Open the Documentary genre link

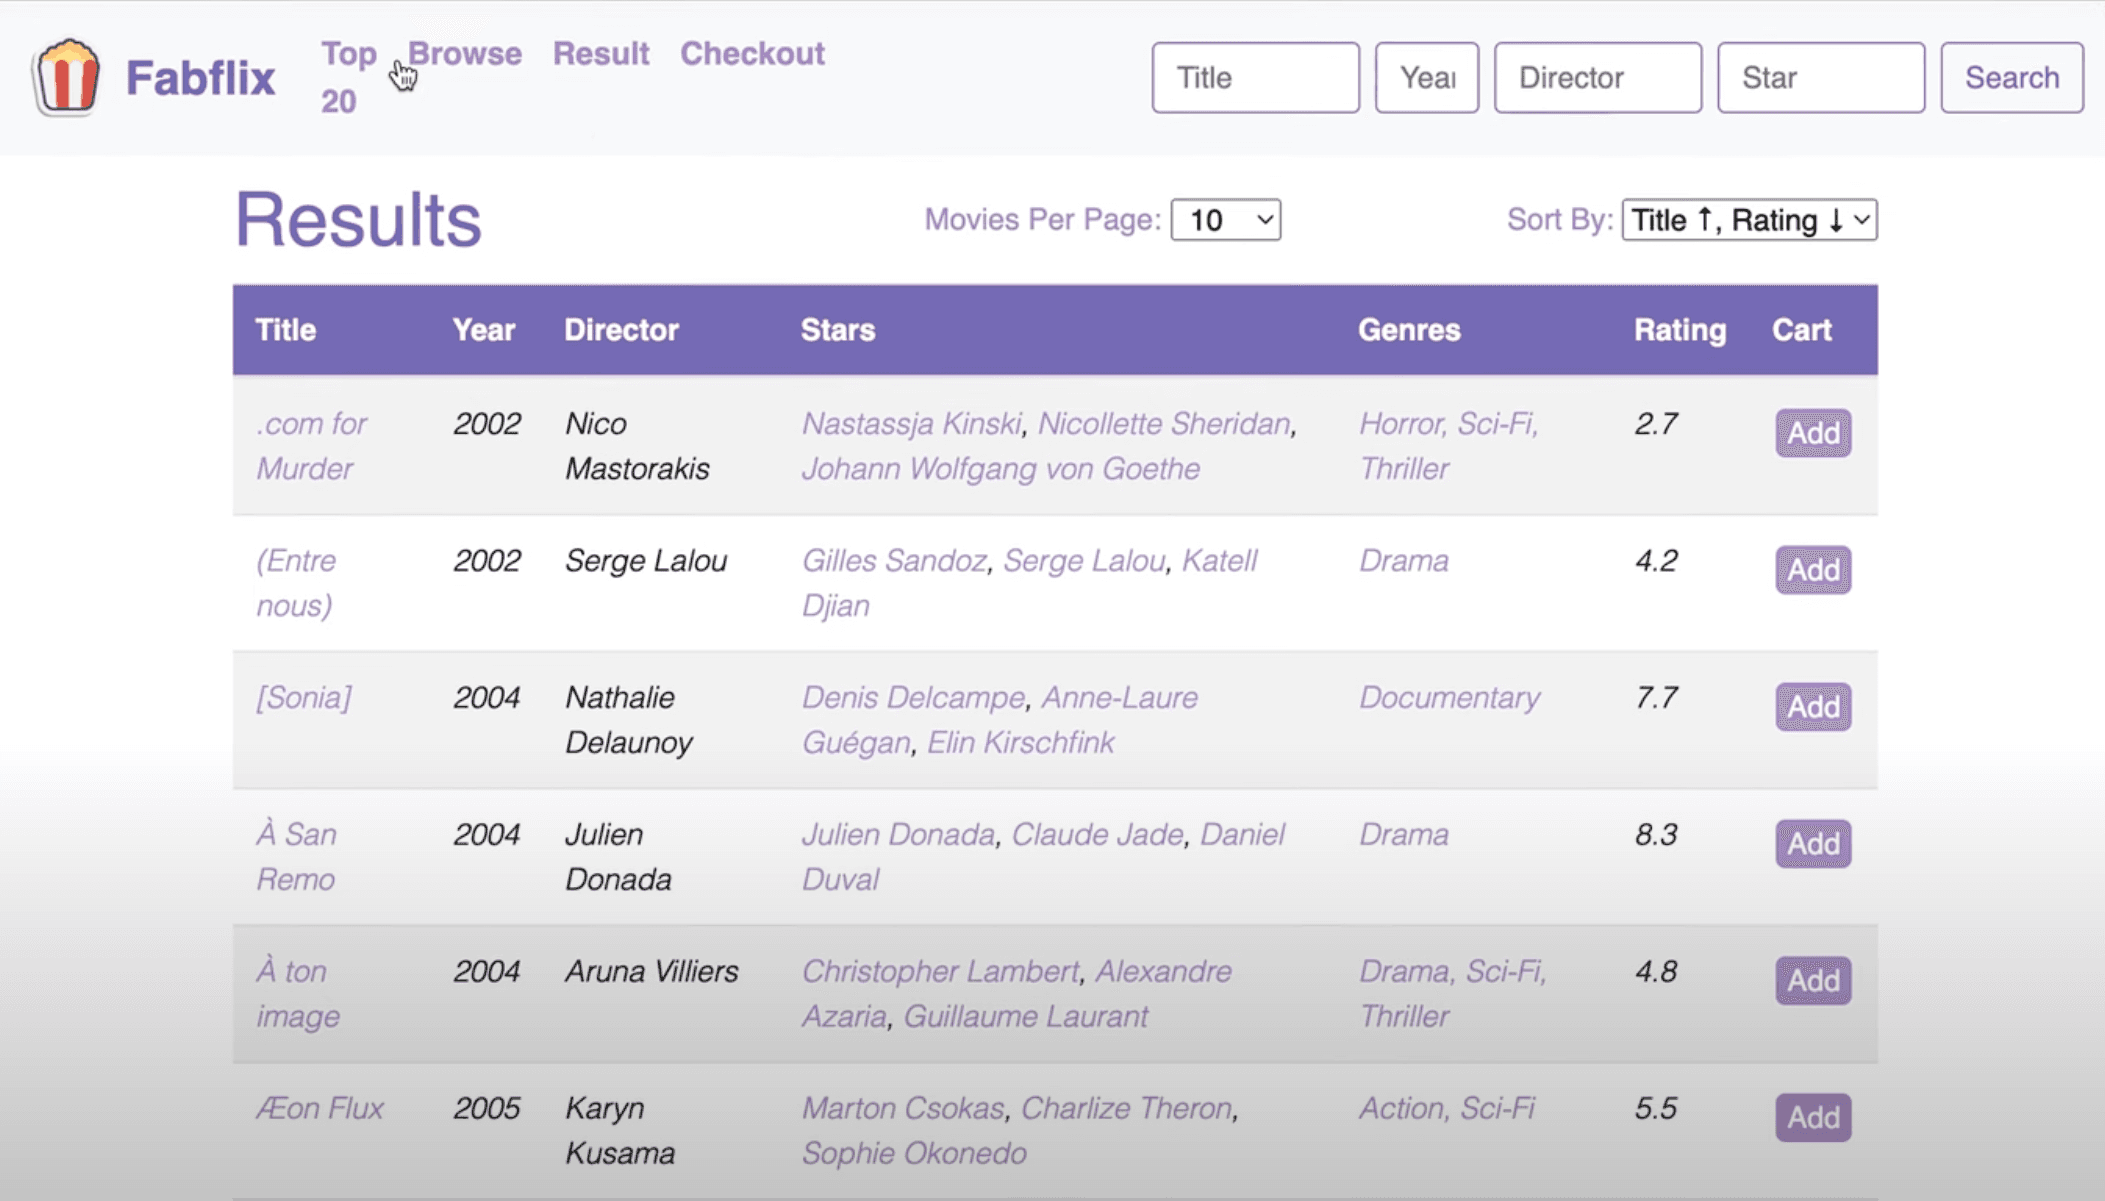pos(1449,697)
